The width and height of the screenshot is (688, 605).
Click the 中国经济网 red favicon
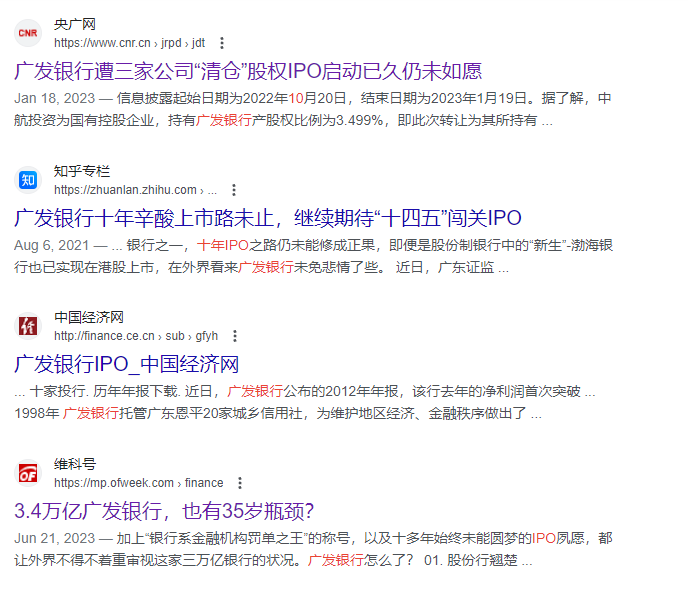[28, 326]
